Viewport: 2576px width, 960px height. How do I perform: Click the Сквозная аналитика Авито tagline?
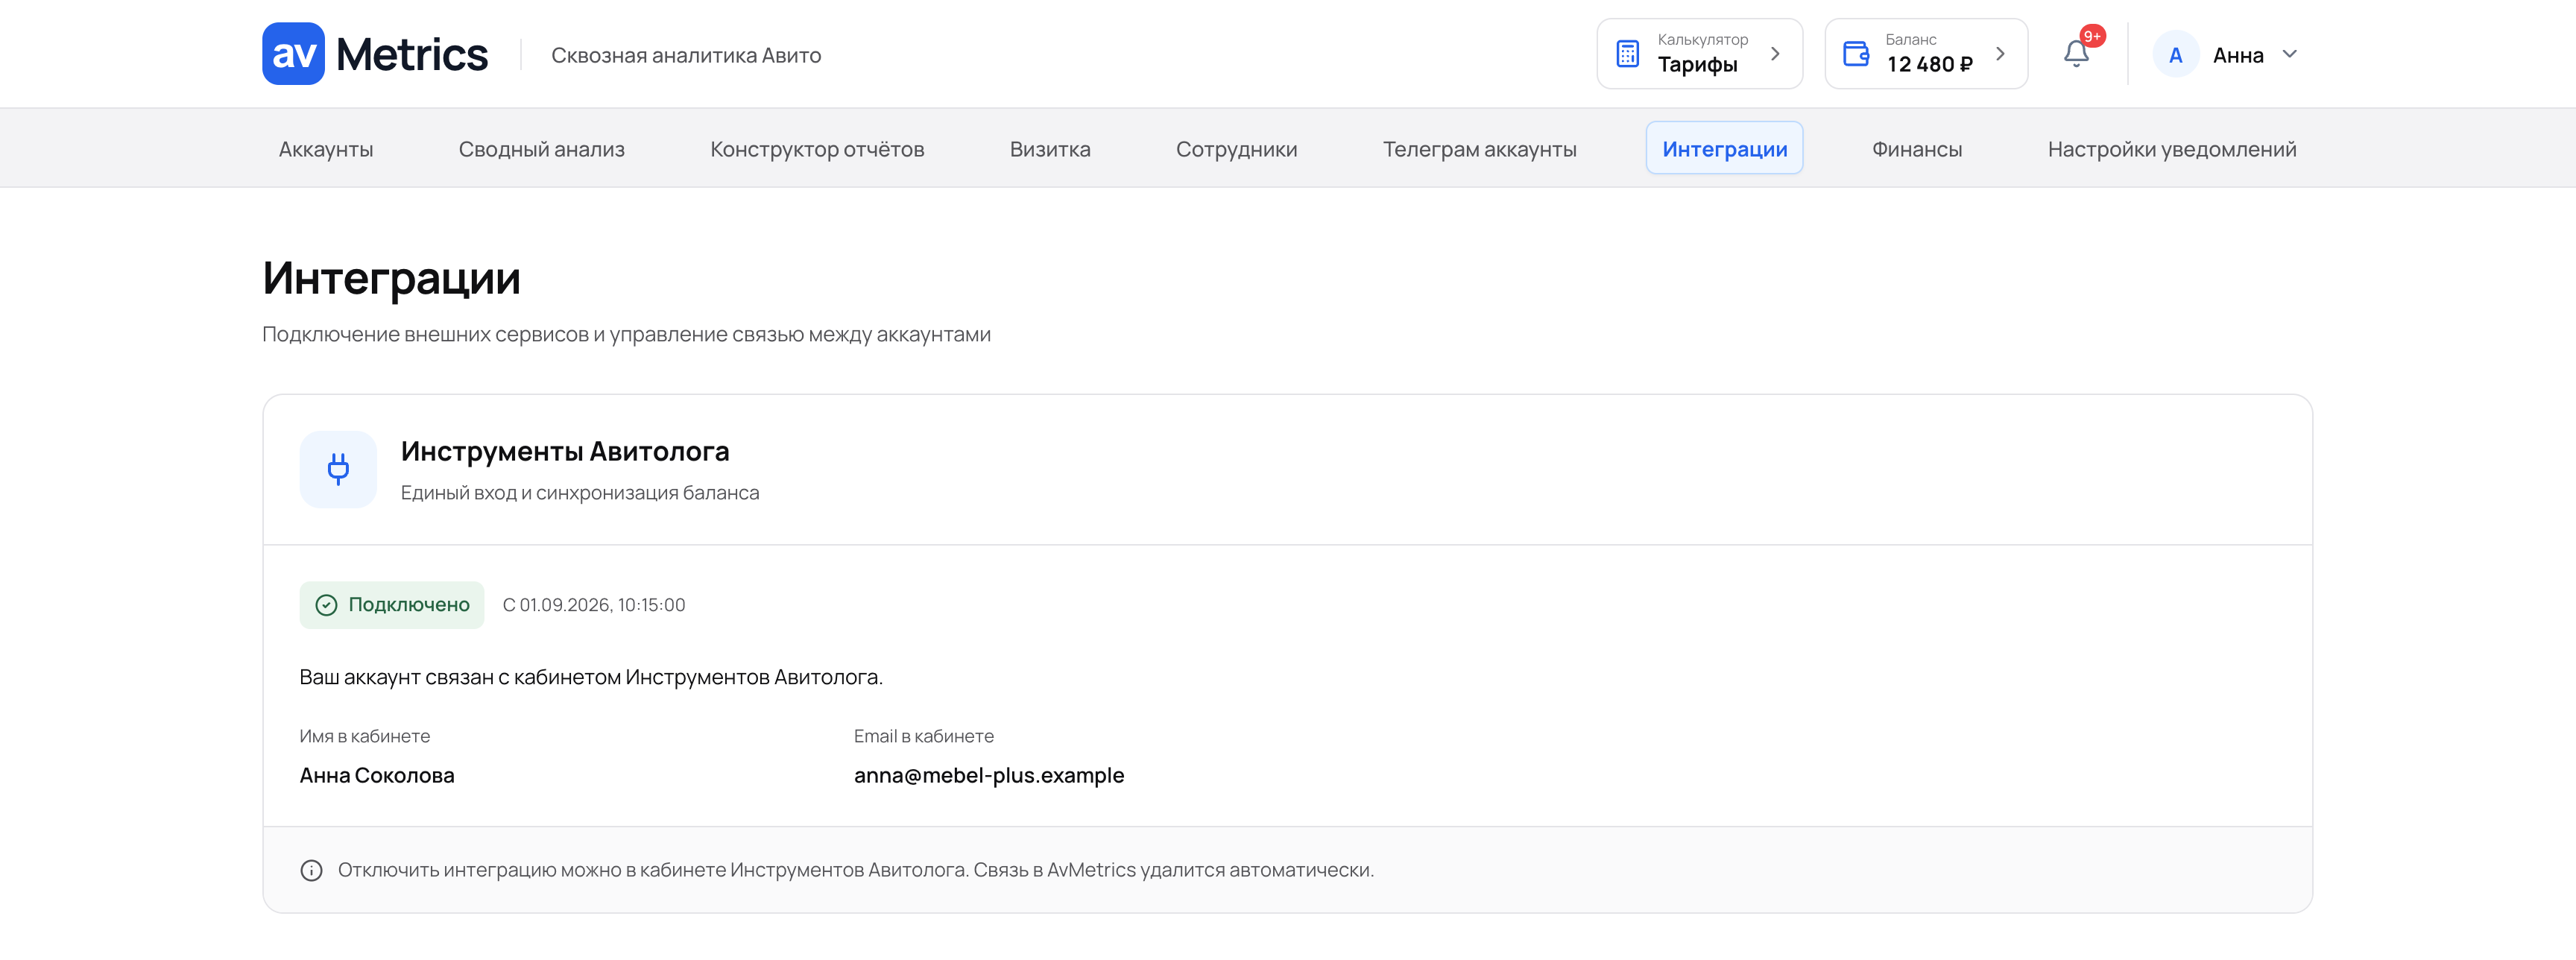[x=686, y=55]
